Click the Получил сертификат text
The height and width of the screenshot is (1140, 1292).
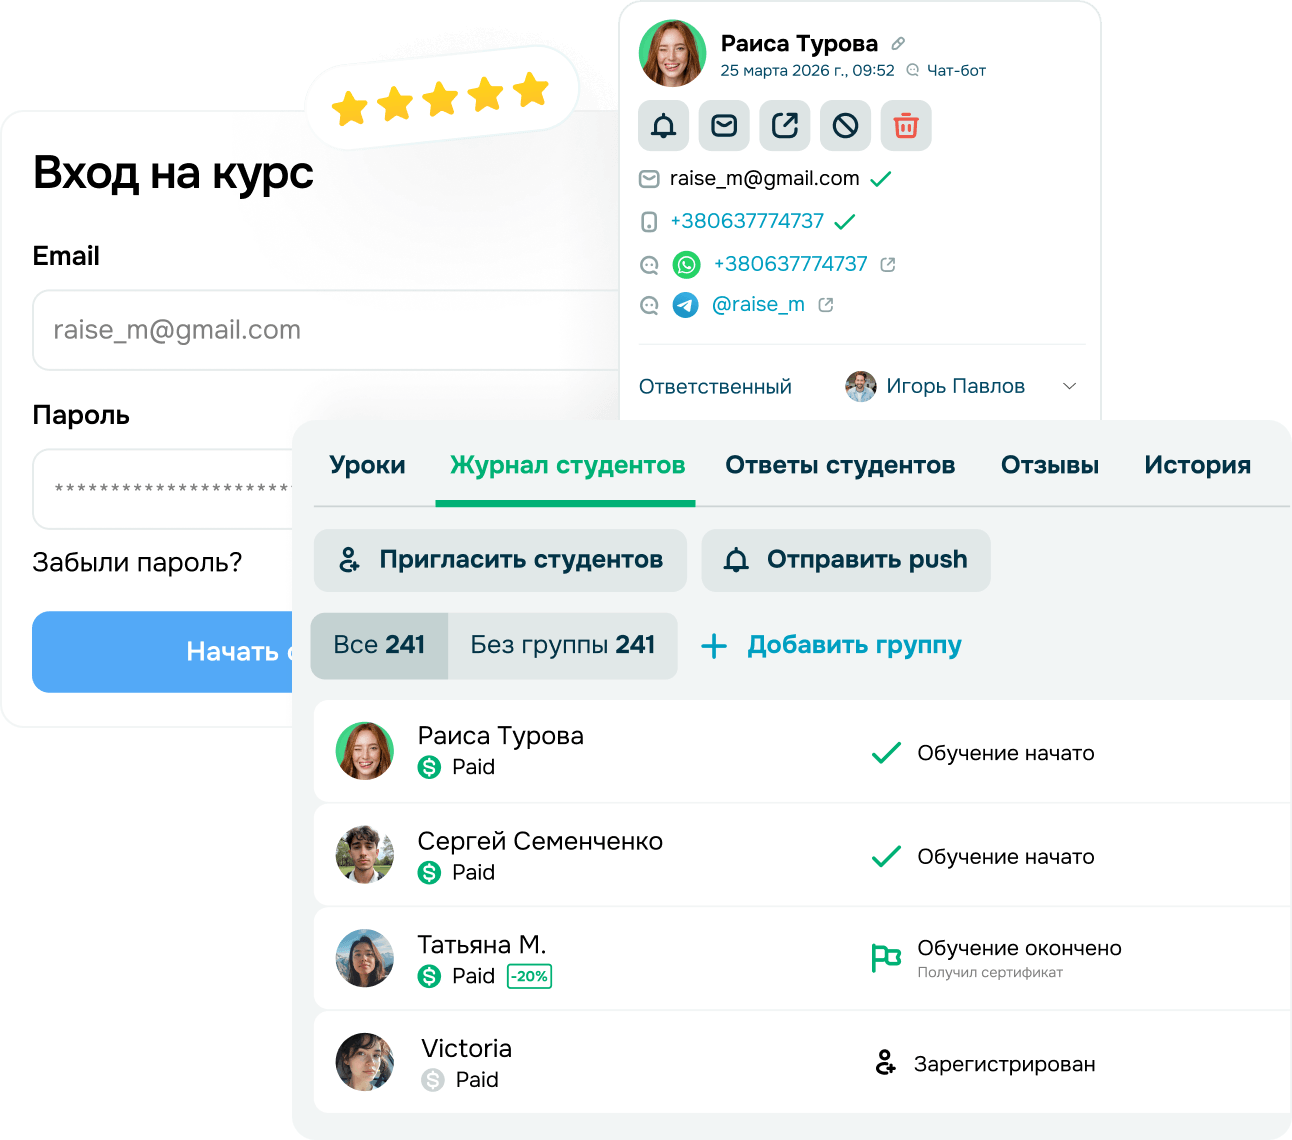pos(990,972)
